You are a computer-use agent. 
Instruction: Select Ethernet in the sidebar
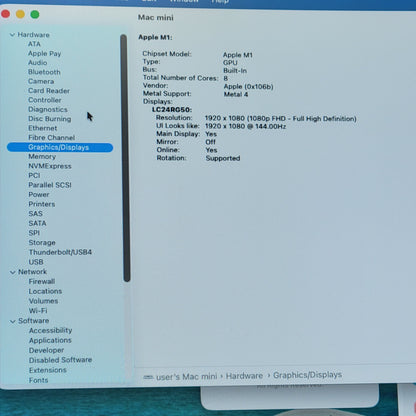(43, 128)
